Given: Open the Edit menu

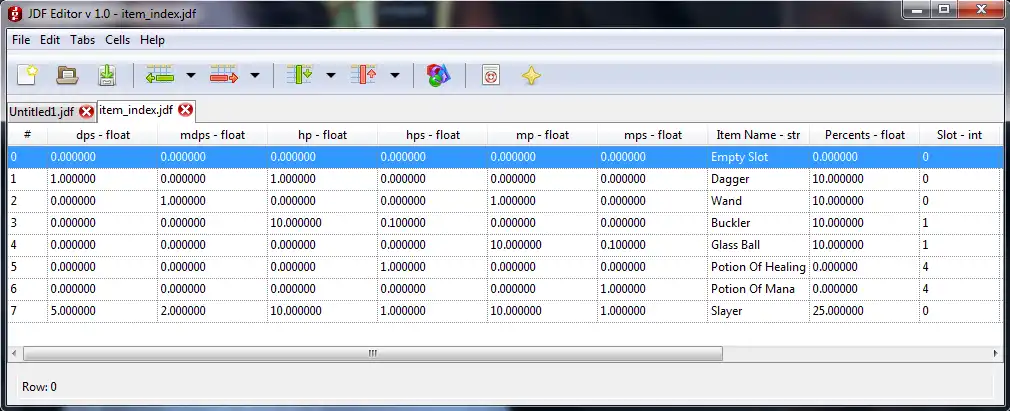Looking at the screenshot, I should click(x=50, y=40).
